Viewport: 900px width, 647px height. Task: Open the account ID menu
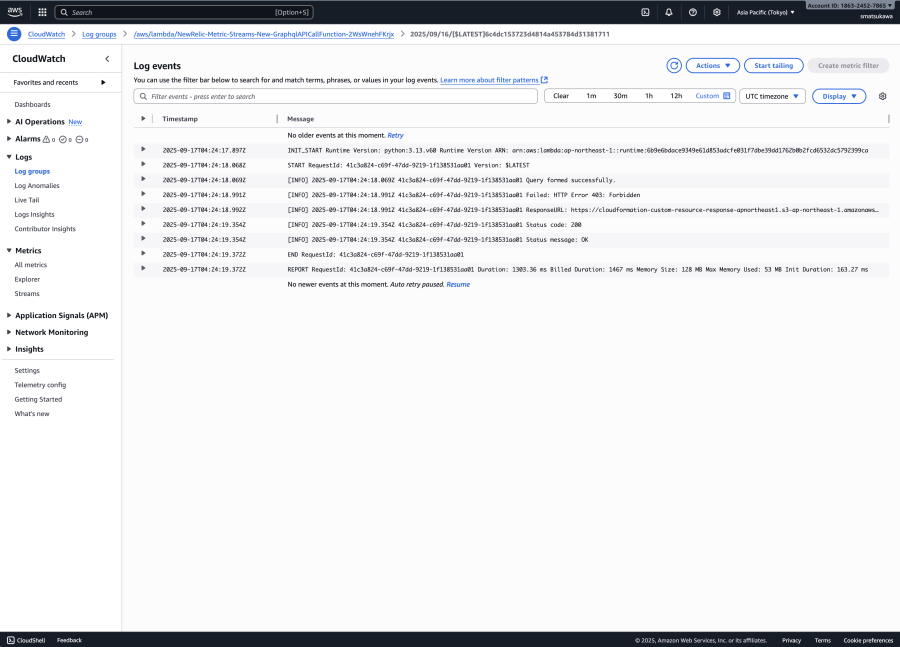pos(852,6)
